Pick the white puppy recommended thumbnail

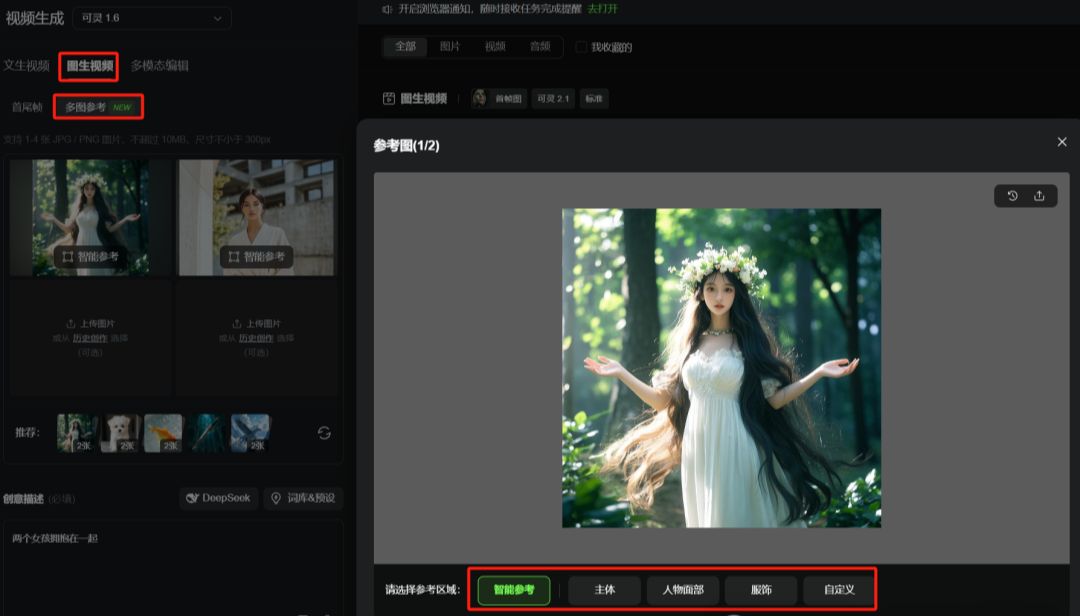(120, 433)
